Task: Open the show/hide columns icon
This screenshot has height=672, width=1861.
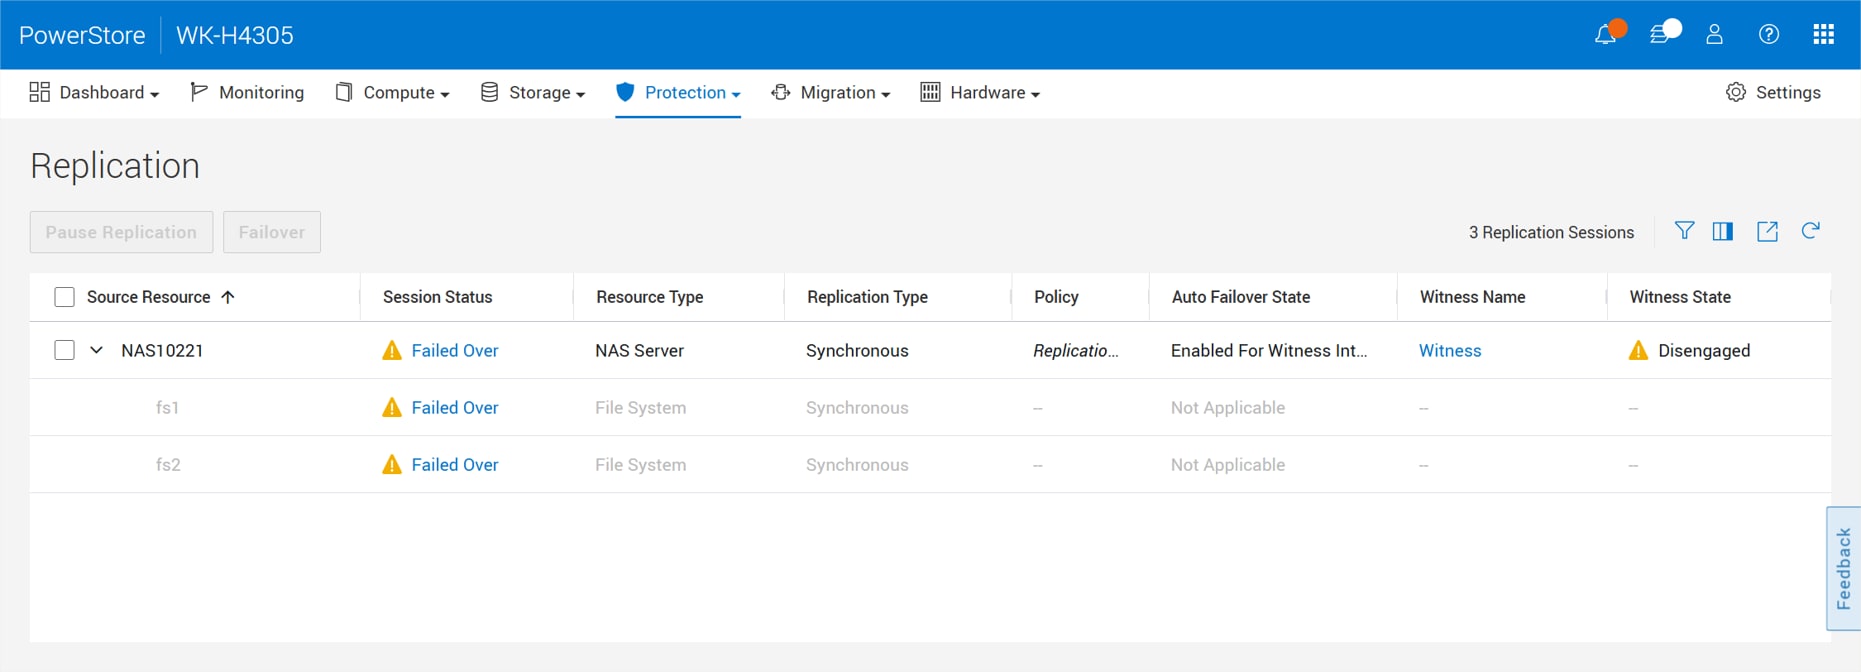Action: coord(1723,231)
